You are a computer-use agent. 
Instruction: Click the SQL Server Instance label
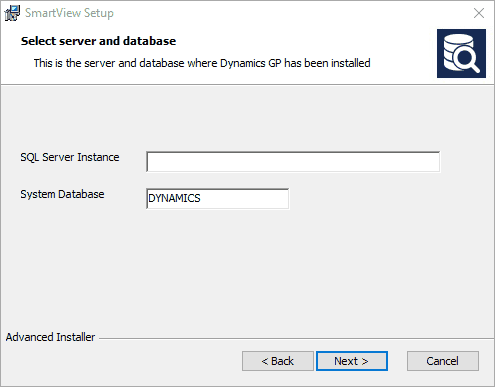coord(70,157)
